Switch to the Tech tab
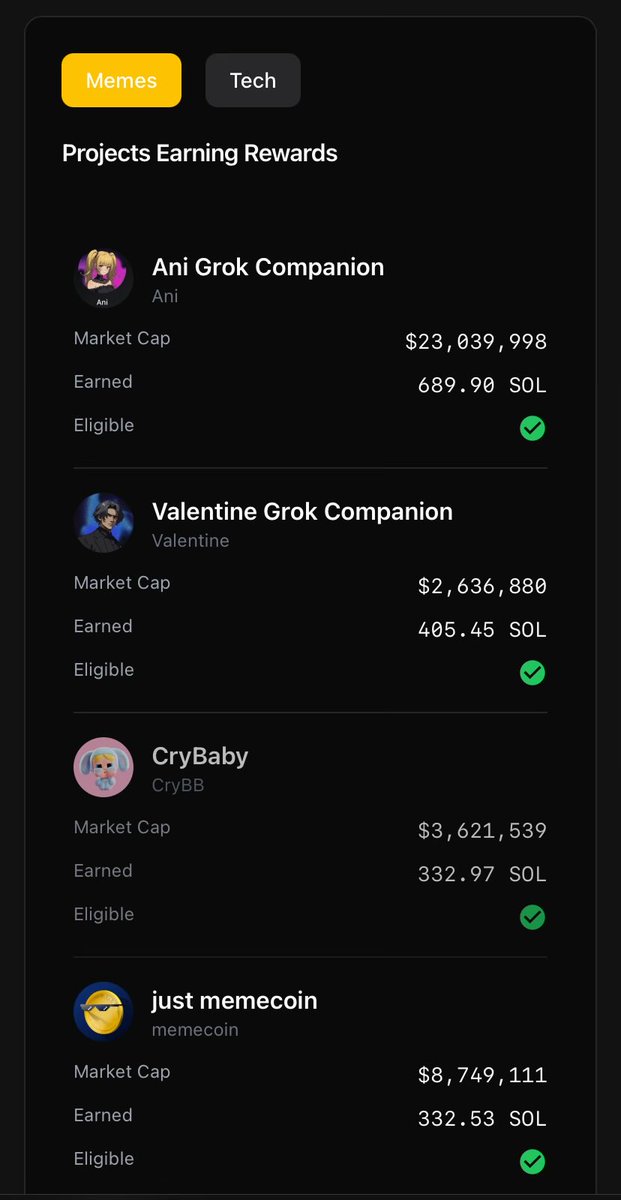This screenshot has width=621, height=1200. [x=253, y=80]
